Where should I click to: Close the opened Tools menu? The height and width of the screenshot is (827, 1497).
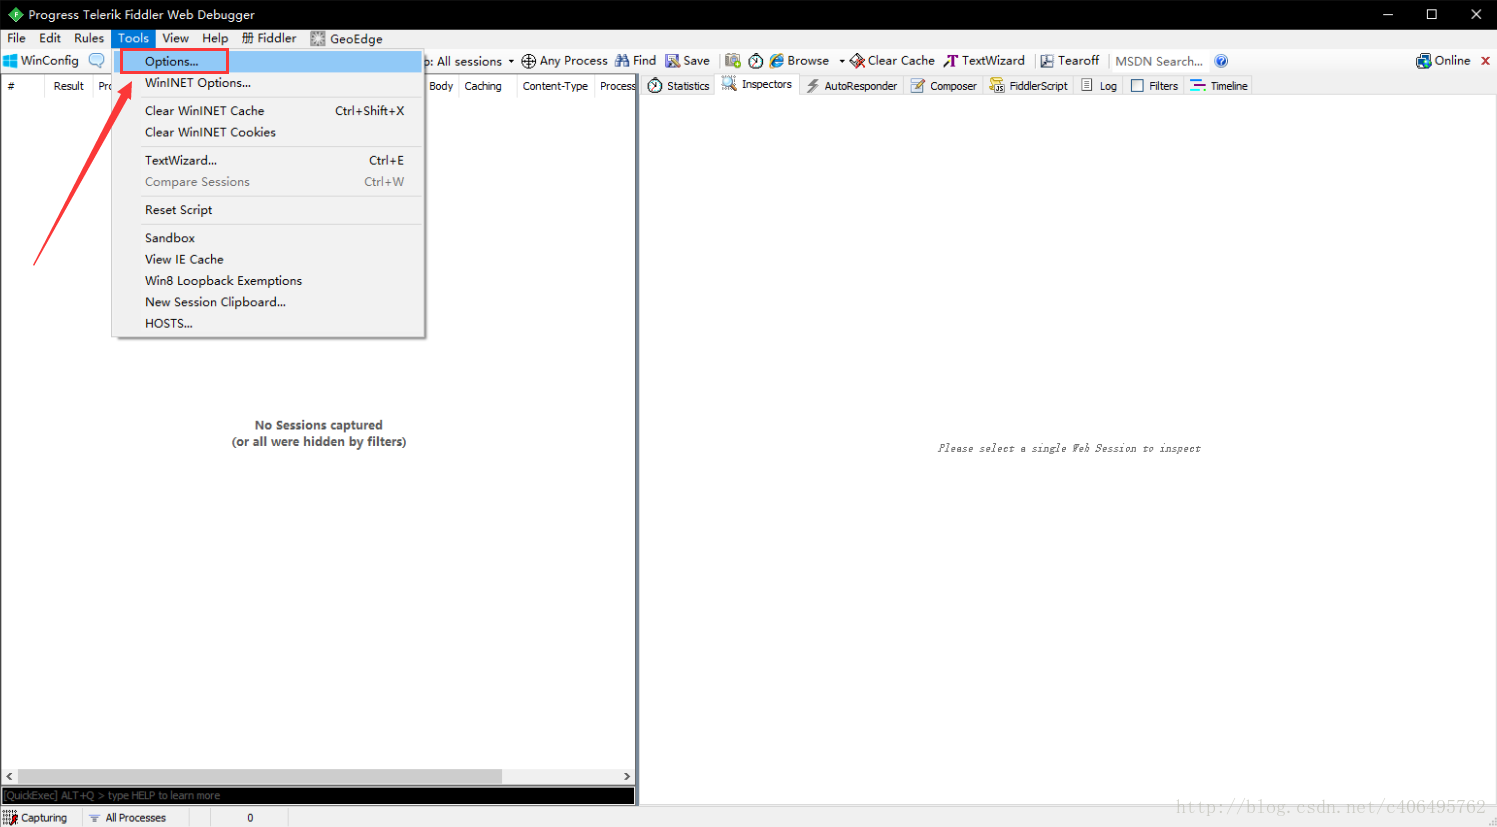click(133, 38)
